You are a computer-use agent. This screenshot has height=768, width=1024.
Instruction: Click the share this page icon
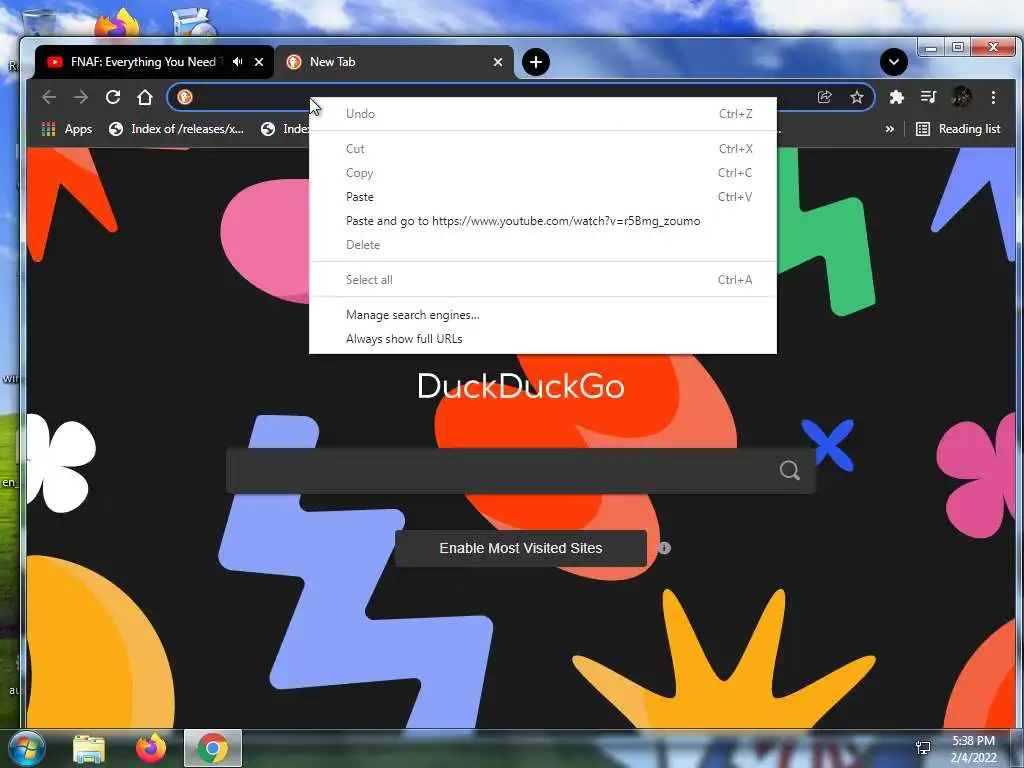[x=824, y=97]
